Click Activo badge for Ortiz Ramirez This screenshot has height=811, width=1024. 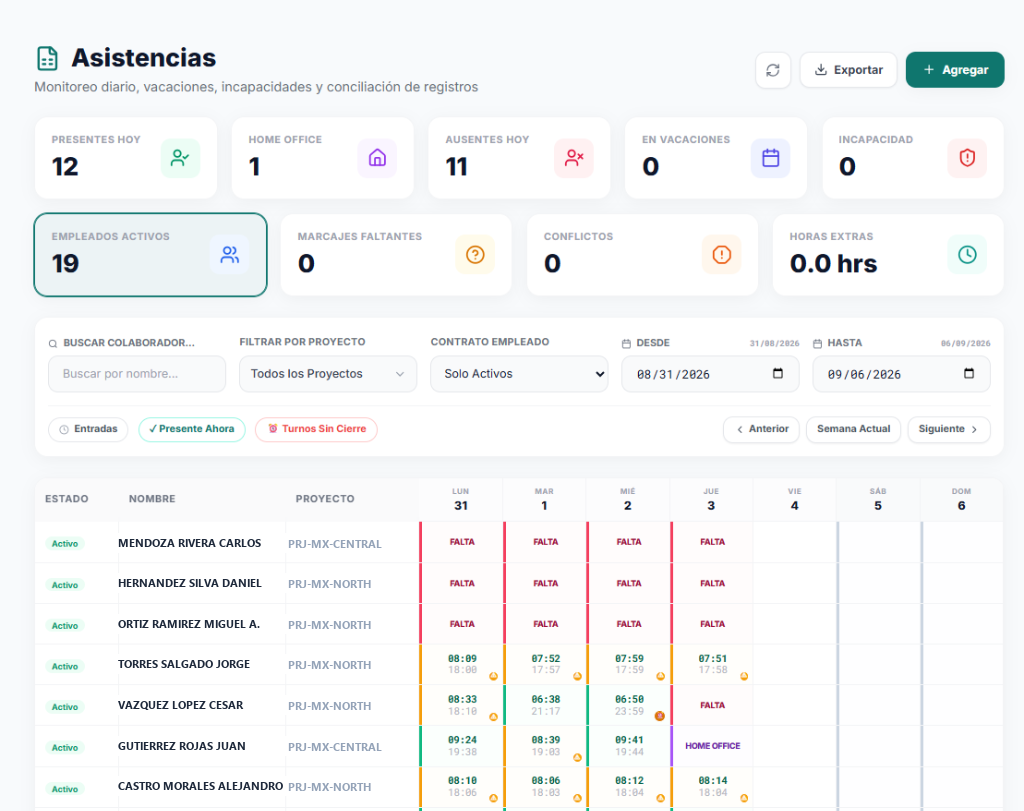pyautogui.click(x=65, y=626)
